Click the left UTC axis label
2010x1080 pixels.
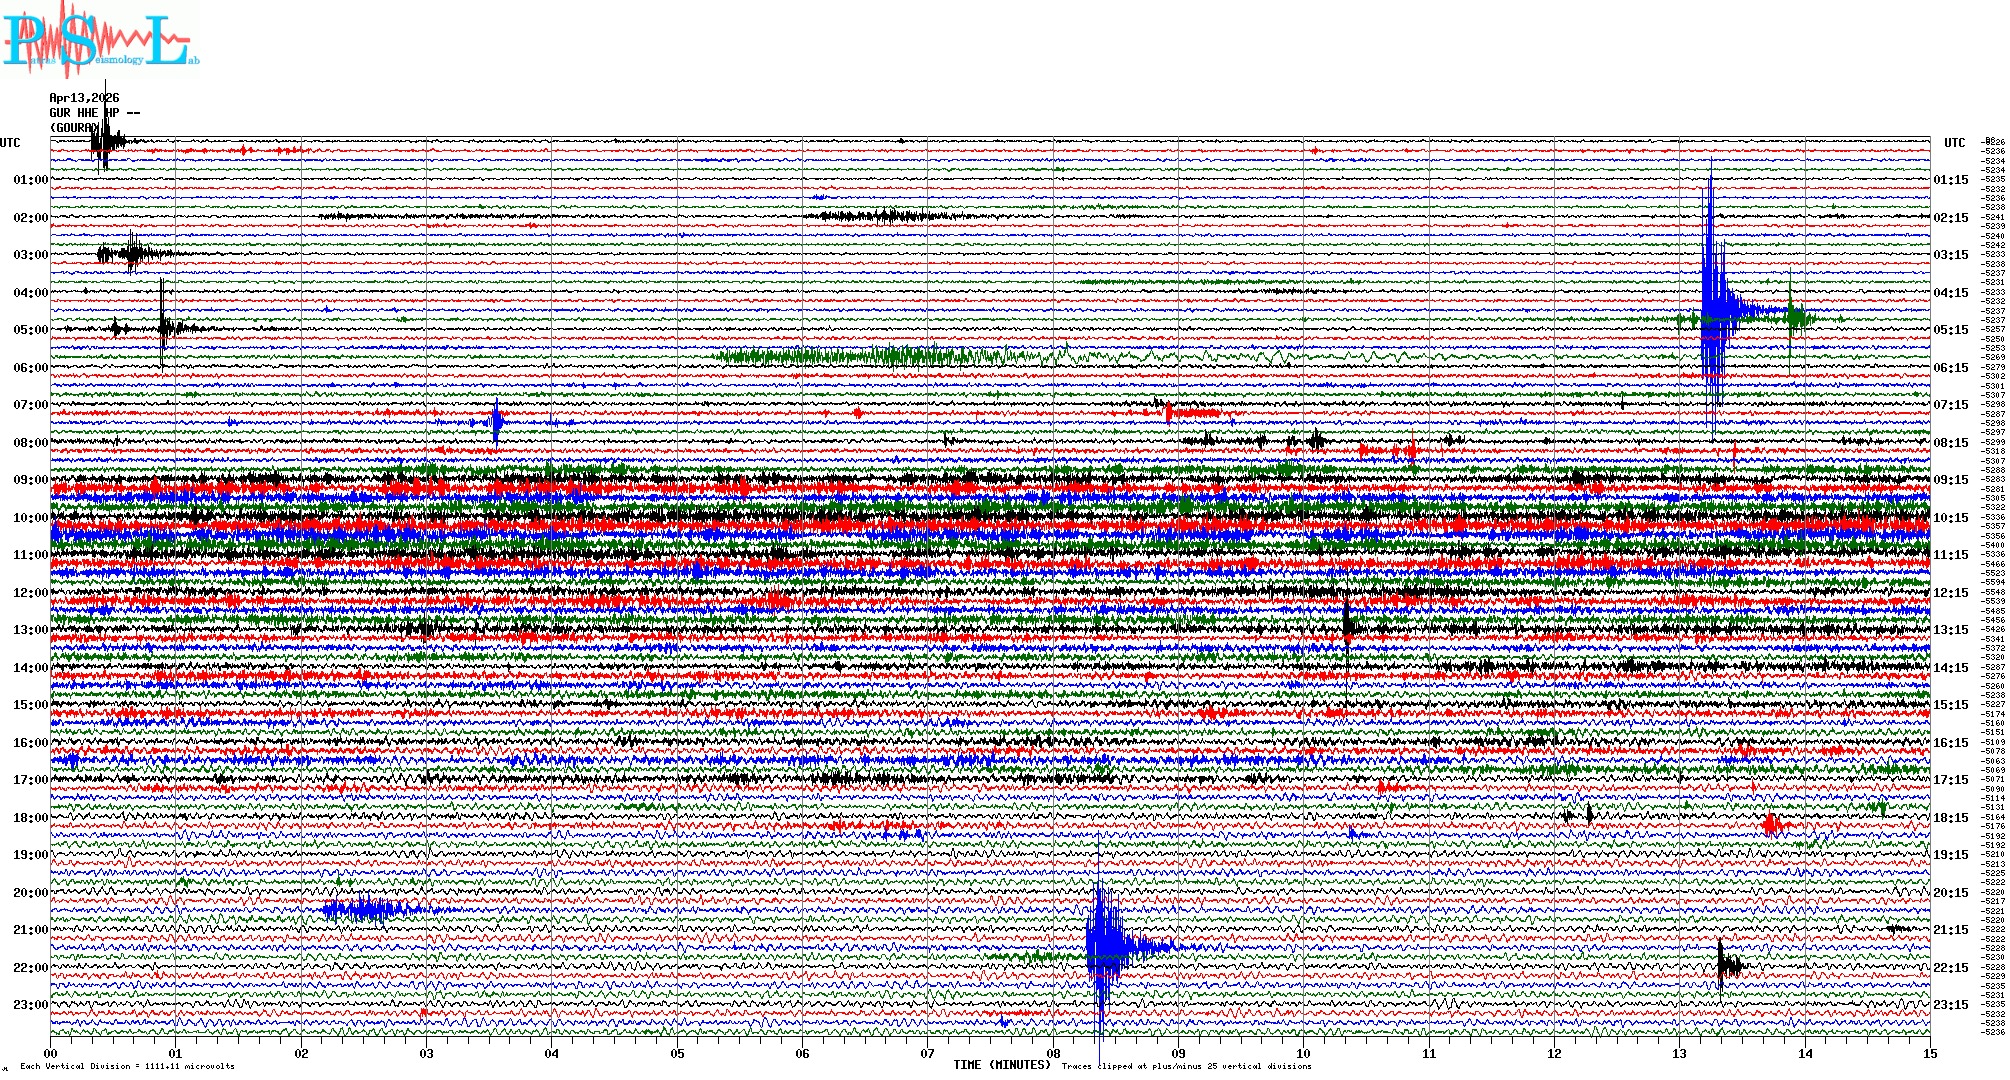tap(10, 143)
